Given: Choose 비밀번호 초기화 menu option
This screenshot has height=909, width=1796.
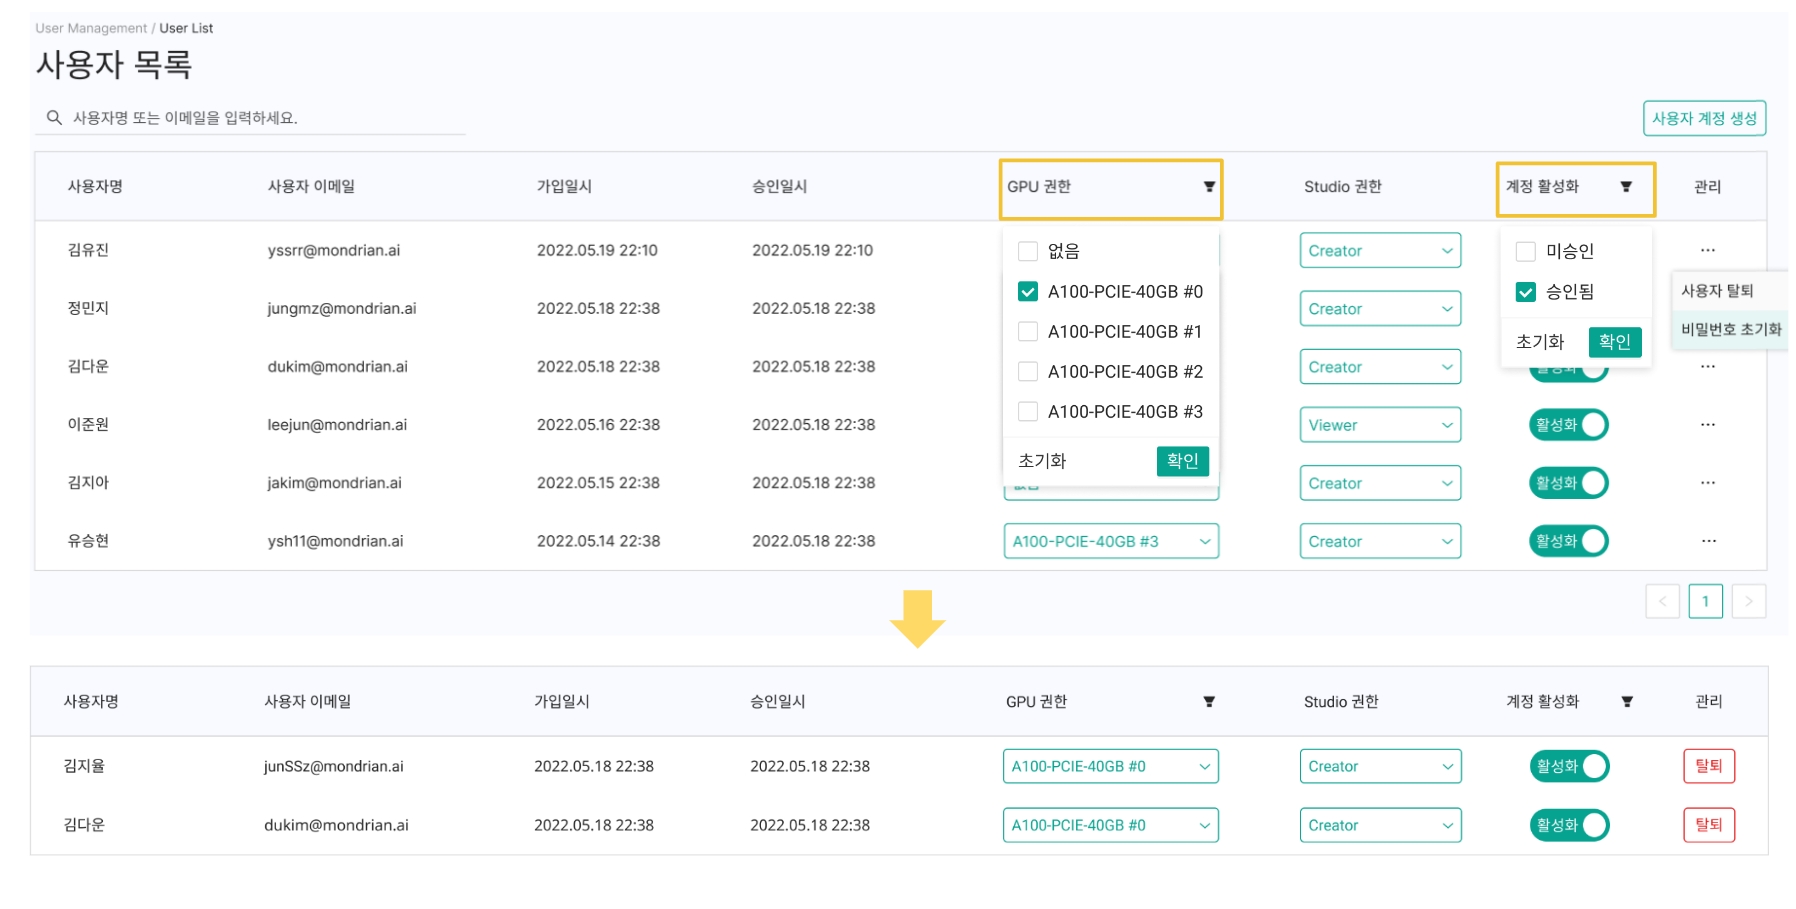Looking at the screenshot, I should pos(1730,329).
